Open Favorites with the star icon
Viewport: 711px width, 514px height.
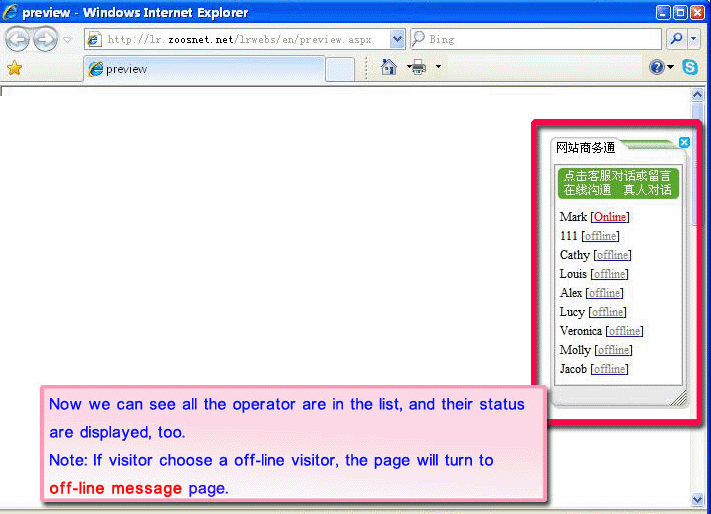[x=15, y=68]
